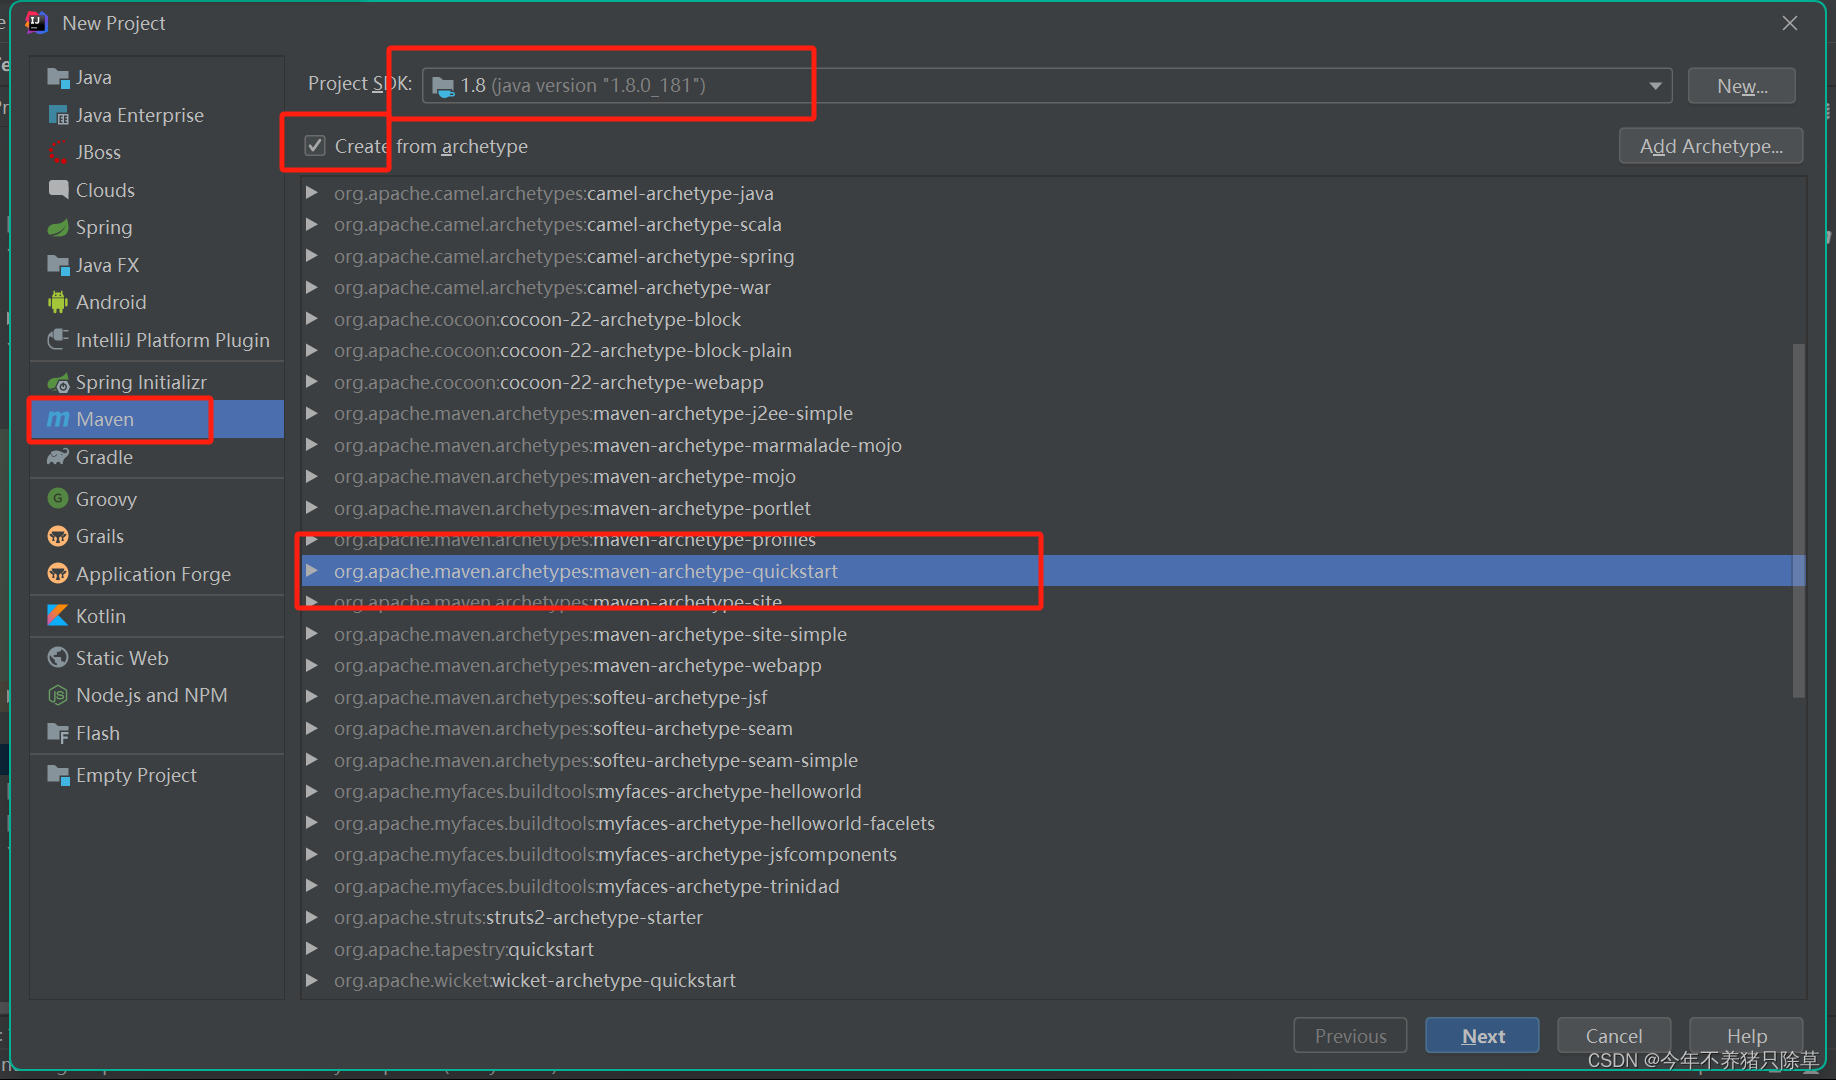Click the Java FX icon
The width and height of the screenshot is (1836, 1080).
click(x=58, y=265)
